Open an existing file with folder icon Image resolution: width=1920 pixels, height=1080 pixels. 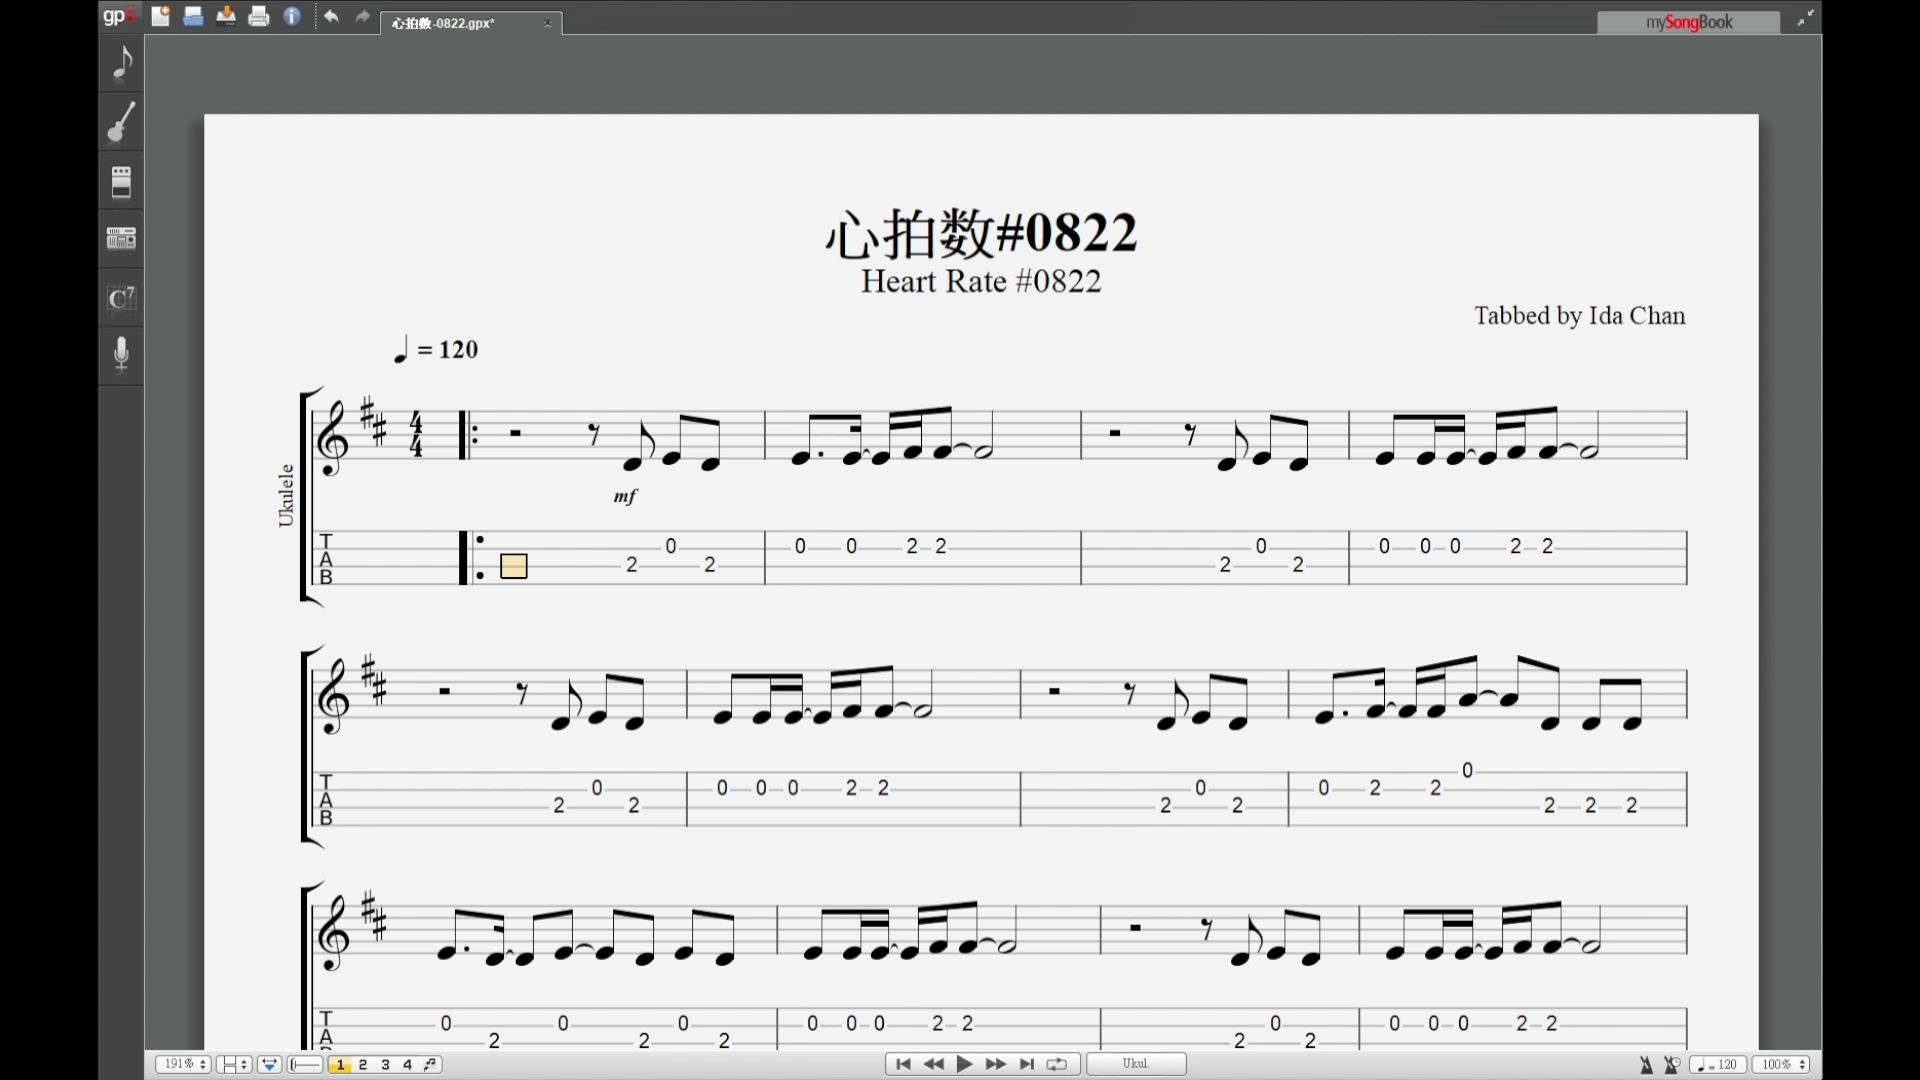click(193, 16)
